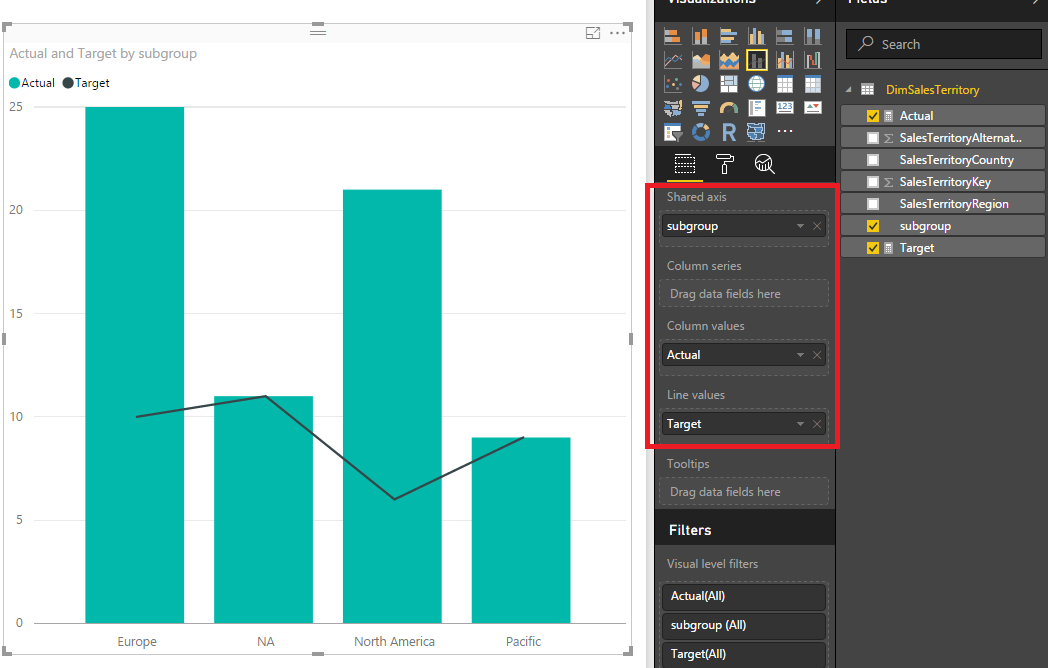This screenshot has width=1048, height=668.
Task: Open the subgroup (All) visual level filter
Action: (743, 625)
